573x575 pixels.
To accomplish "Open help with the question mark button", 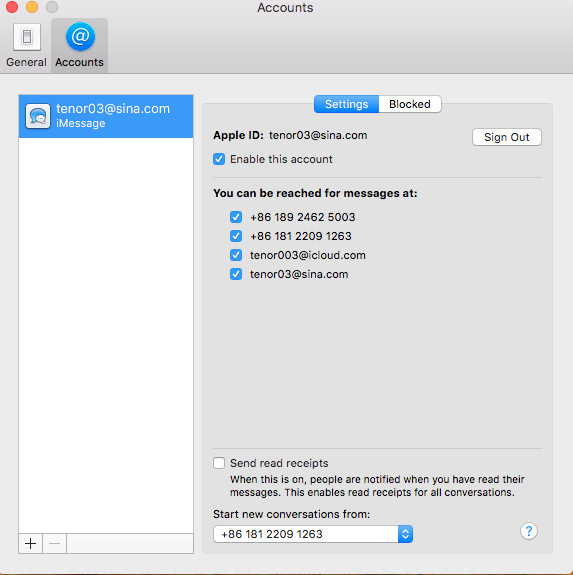I will click(x=528, y=531).
